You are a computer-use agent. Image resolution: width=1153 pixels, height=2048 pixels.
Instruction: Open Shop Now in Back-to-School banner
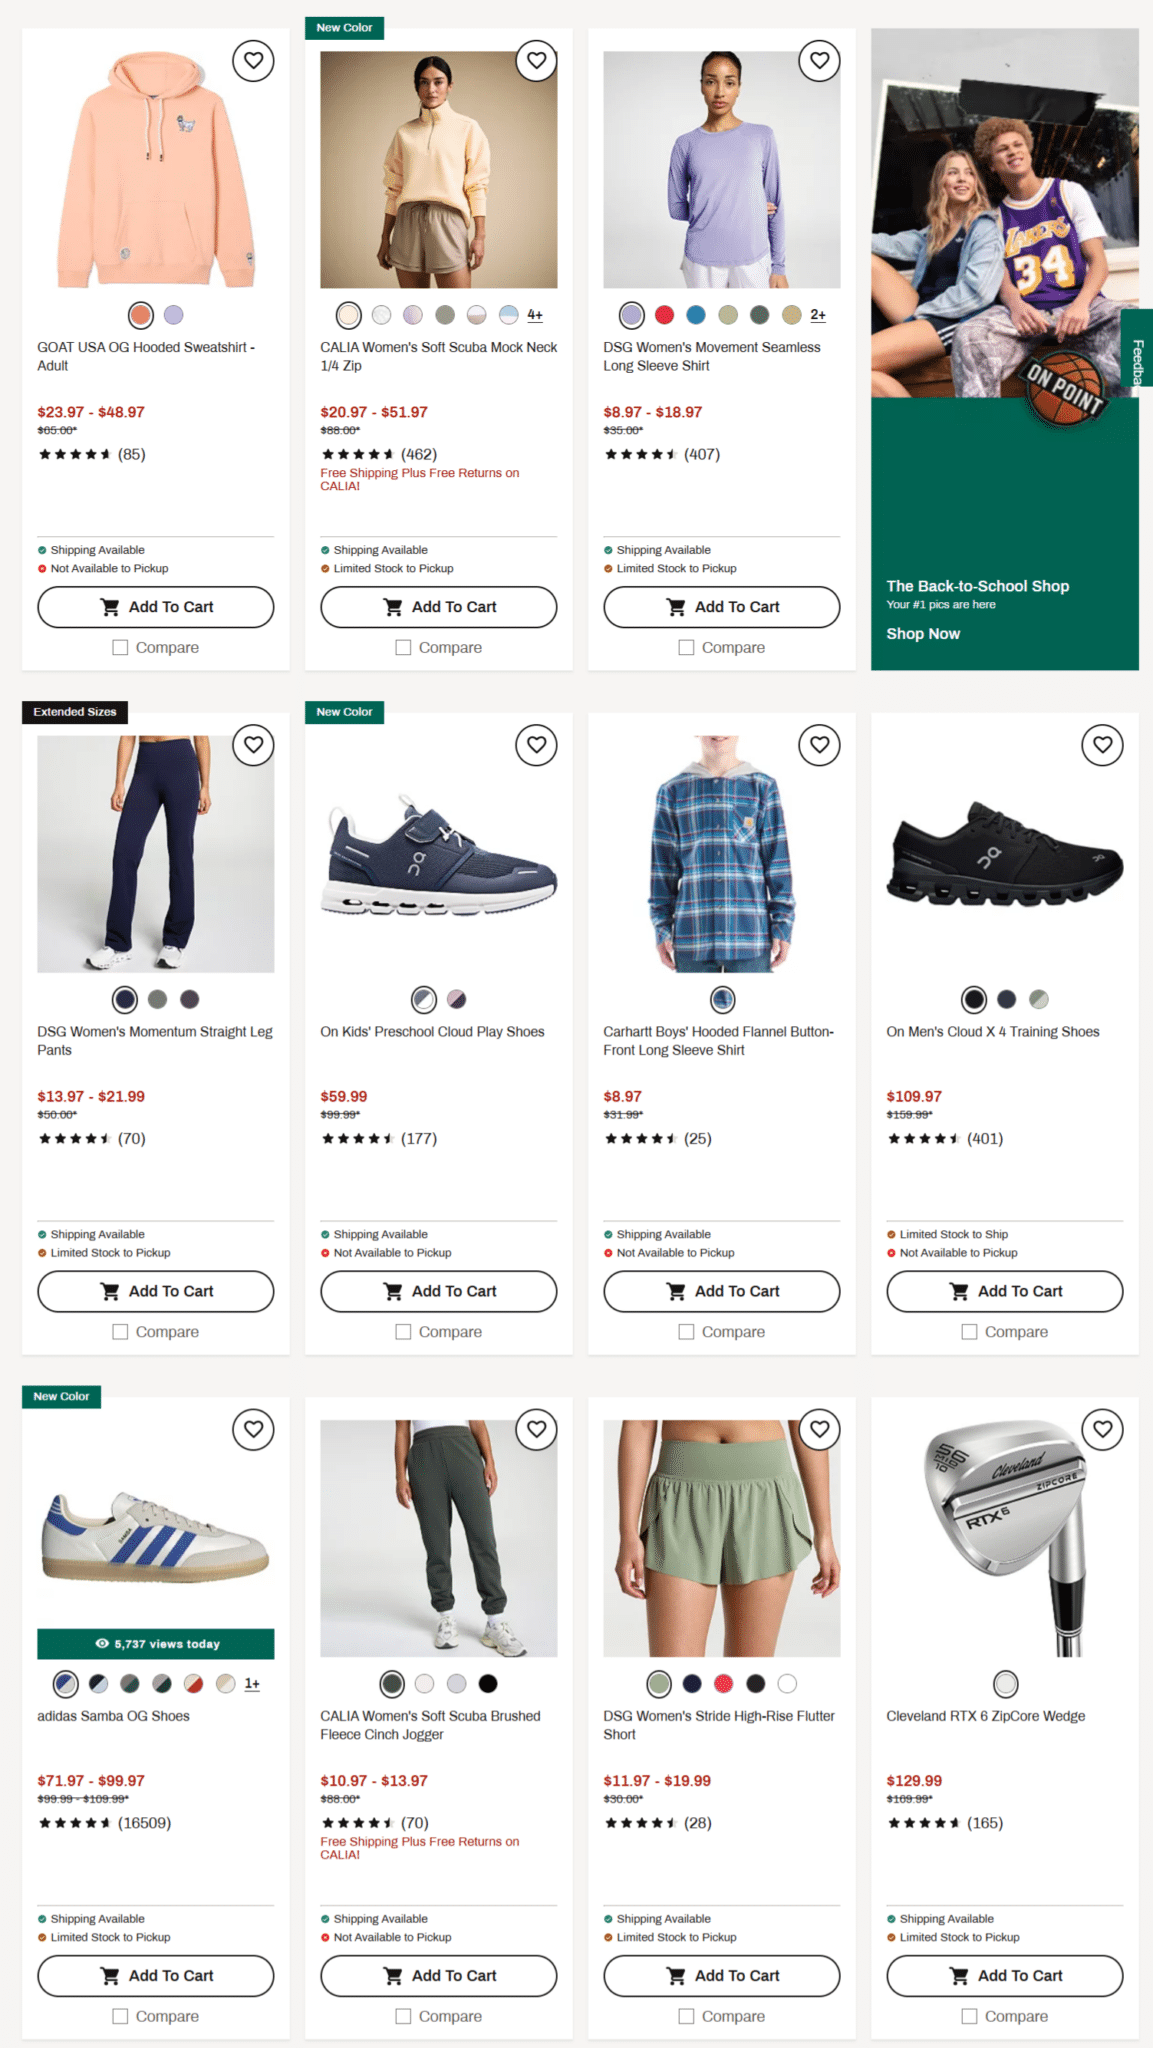click(x=923, y=634)
